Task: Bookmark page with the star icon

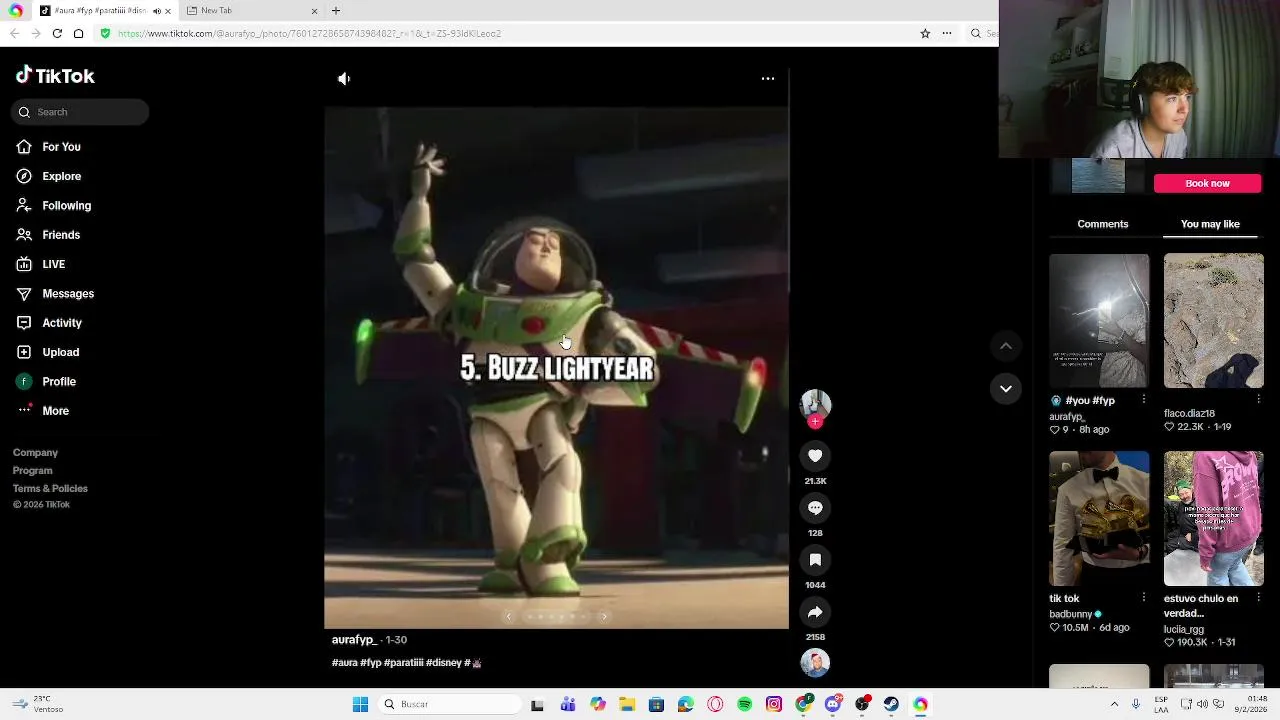Action: [925, 33]
